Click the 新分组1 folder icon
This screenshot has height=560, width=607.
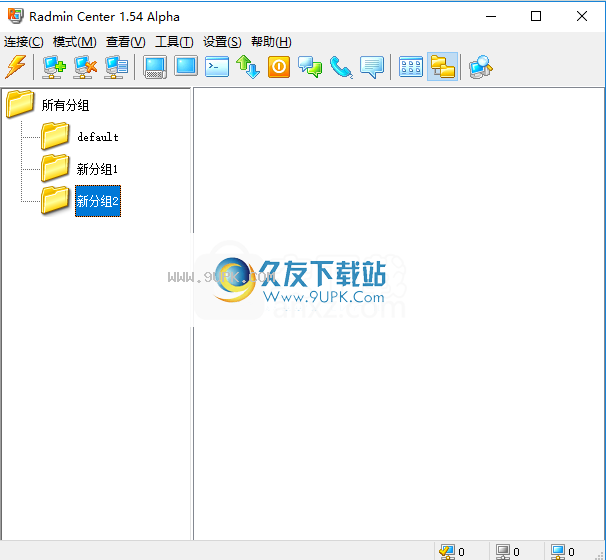[55, 168]
